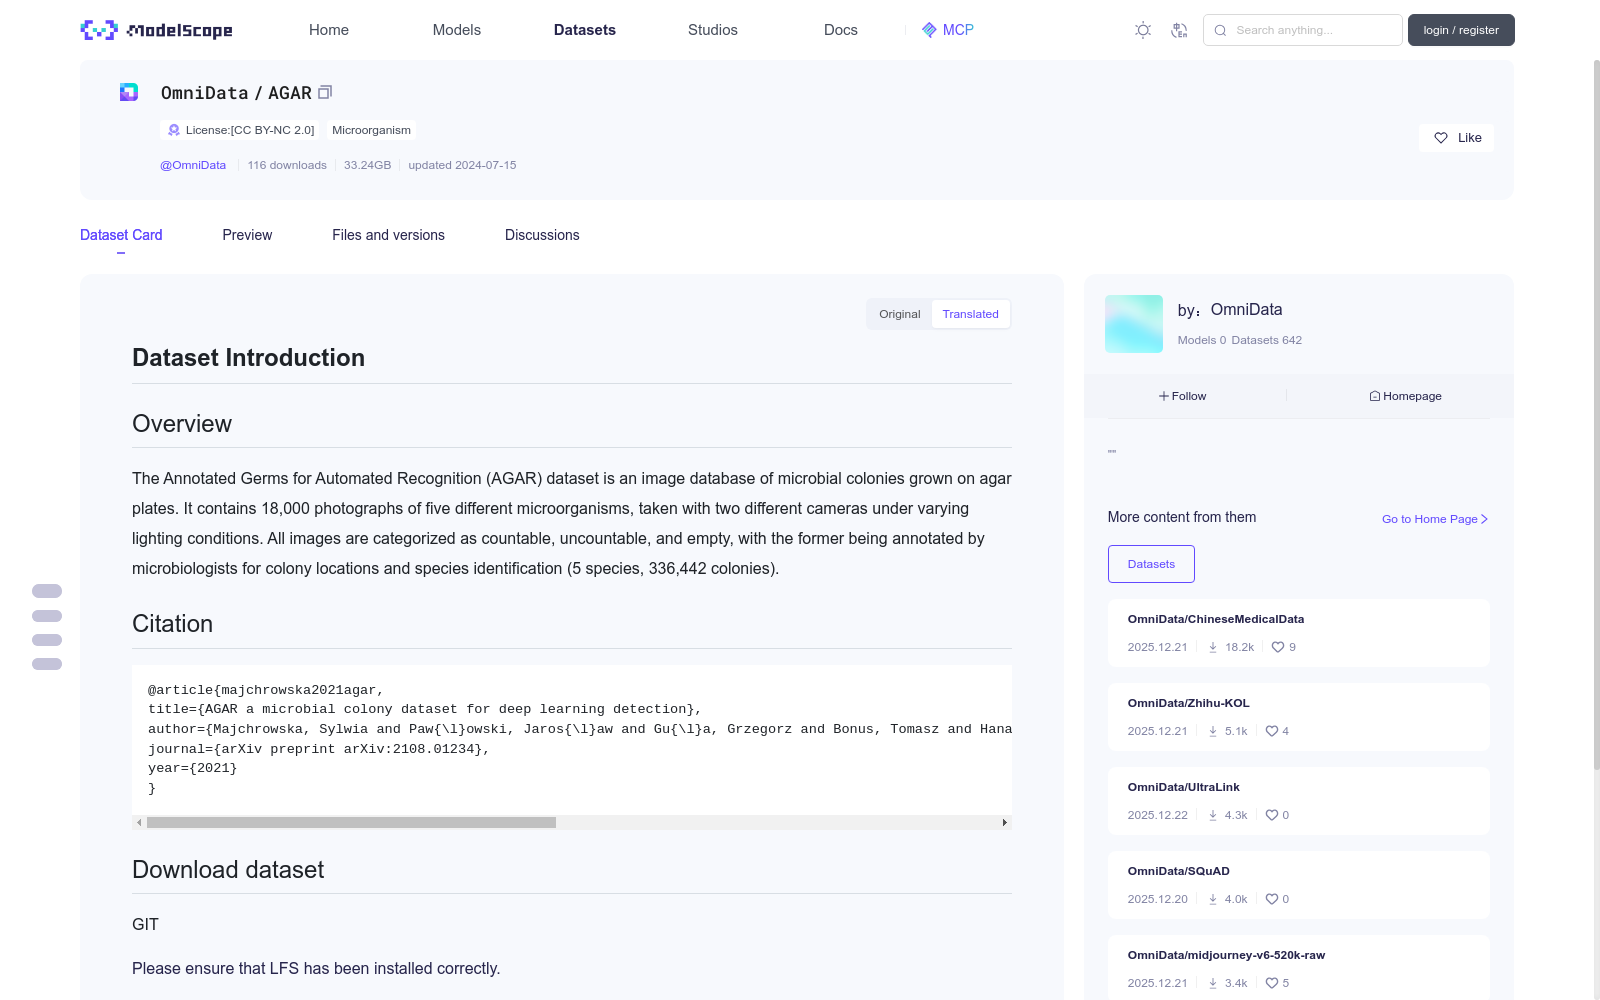Click the OmniData author name

click(1247, 310)
